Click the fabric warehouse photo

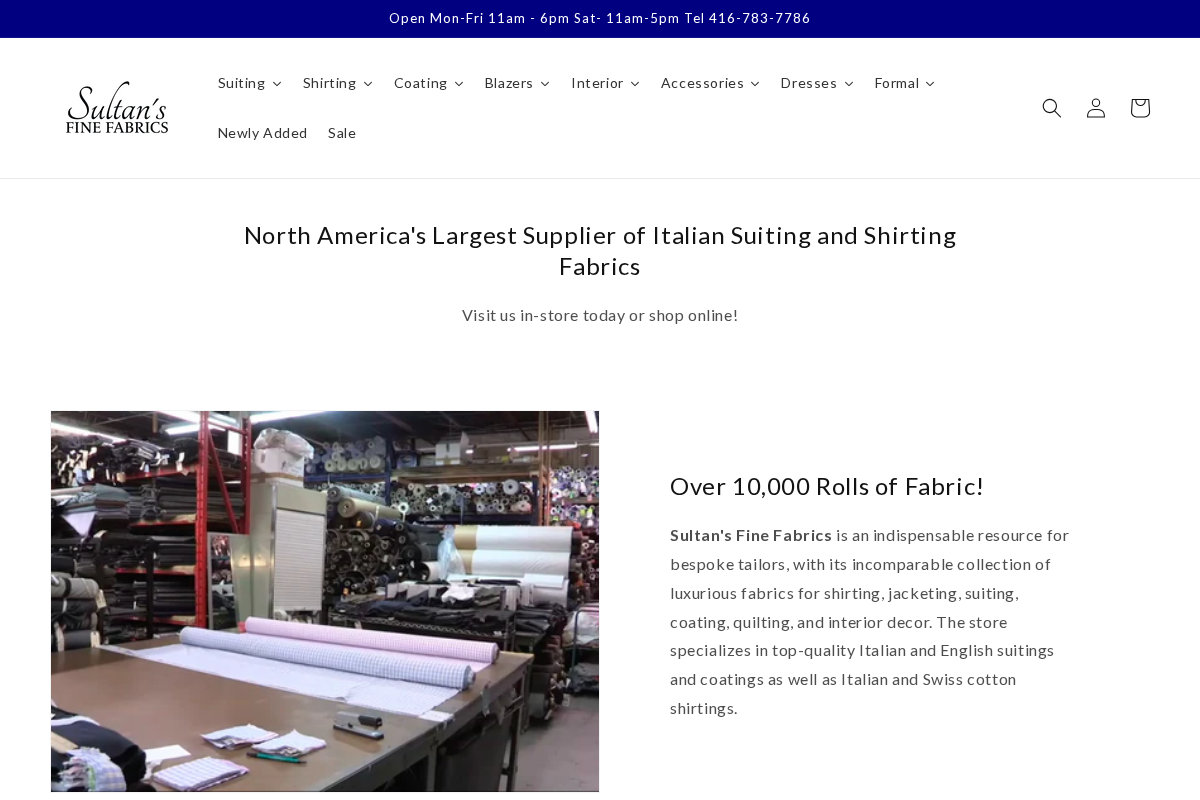(x=324, y=601)
